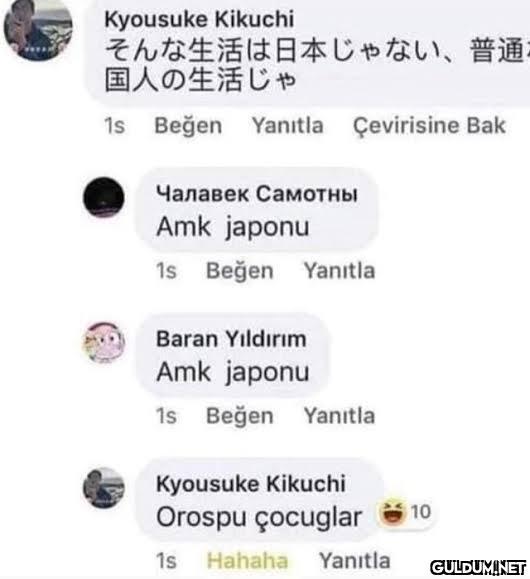Click Kyousuke Kikuchi's small reply avatar
The image size is (530, 579).
(x=104, y=488)
